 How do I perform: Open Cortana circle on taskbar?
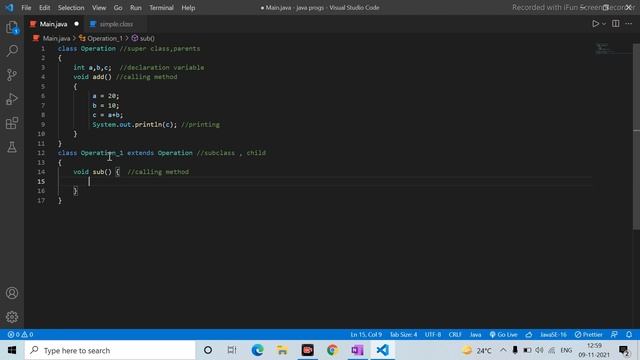point(208,350)
